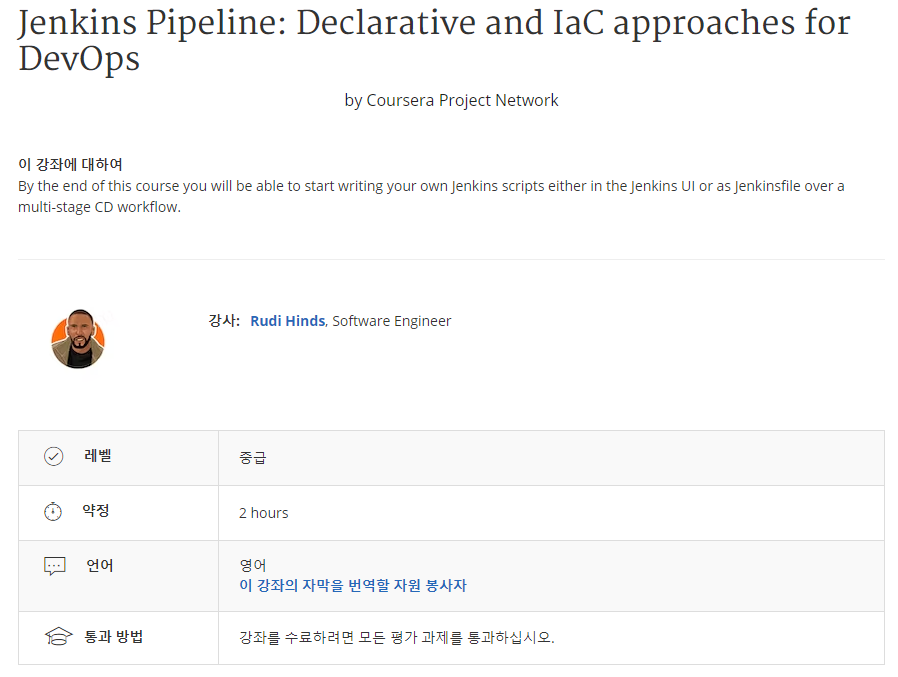Click the course description paragraph

tap(431, 196)
